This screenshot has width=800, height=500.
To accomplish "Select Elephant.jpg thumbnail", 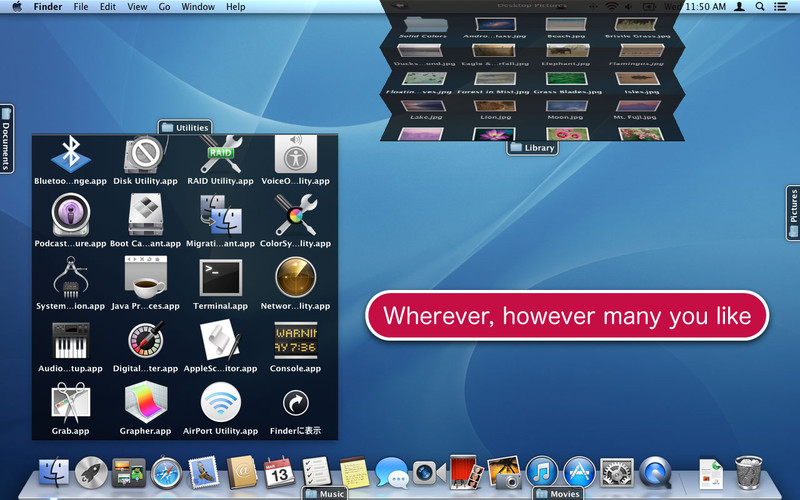I will (x=567, y=51).
